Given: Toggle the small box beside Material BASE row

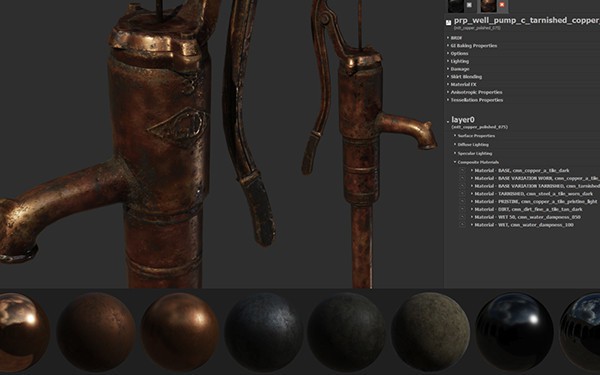Looking at the screenshot, I should tap(462, 170).
